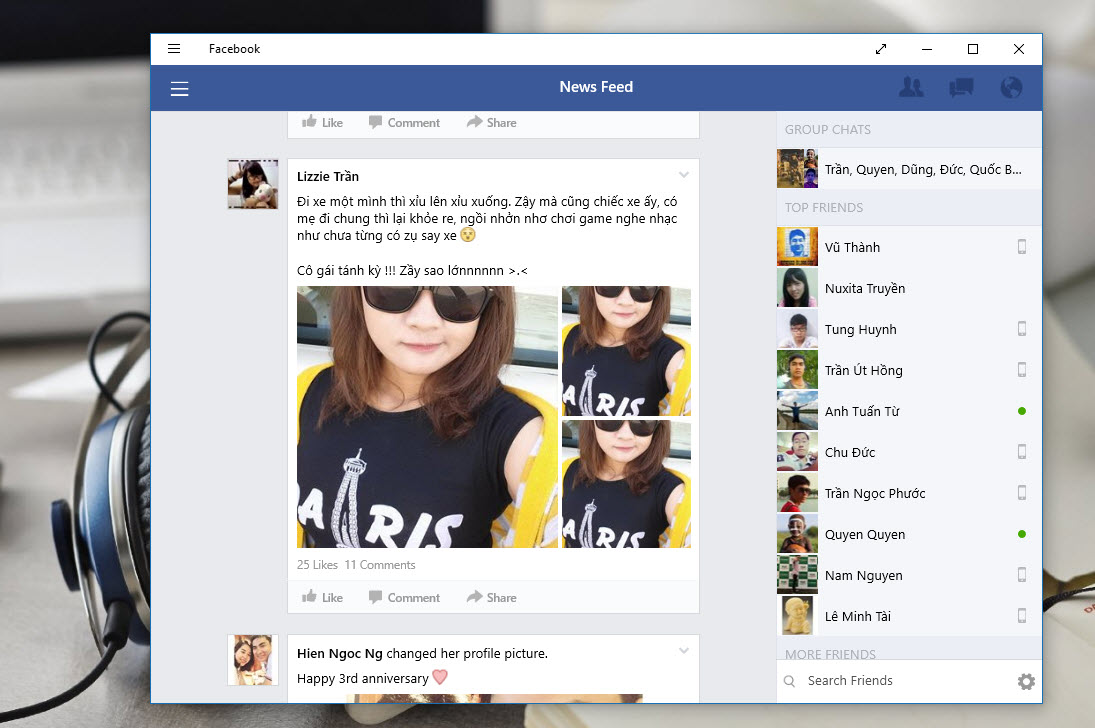Image resolution: width=1095 pixels, height=728 pixels.
Task: Click the search magnifier icon in sidebar
Action: point(790,681)
